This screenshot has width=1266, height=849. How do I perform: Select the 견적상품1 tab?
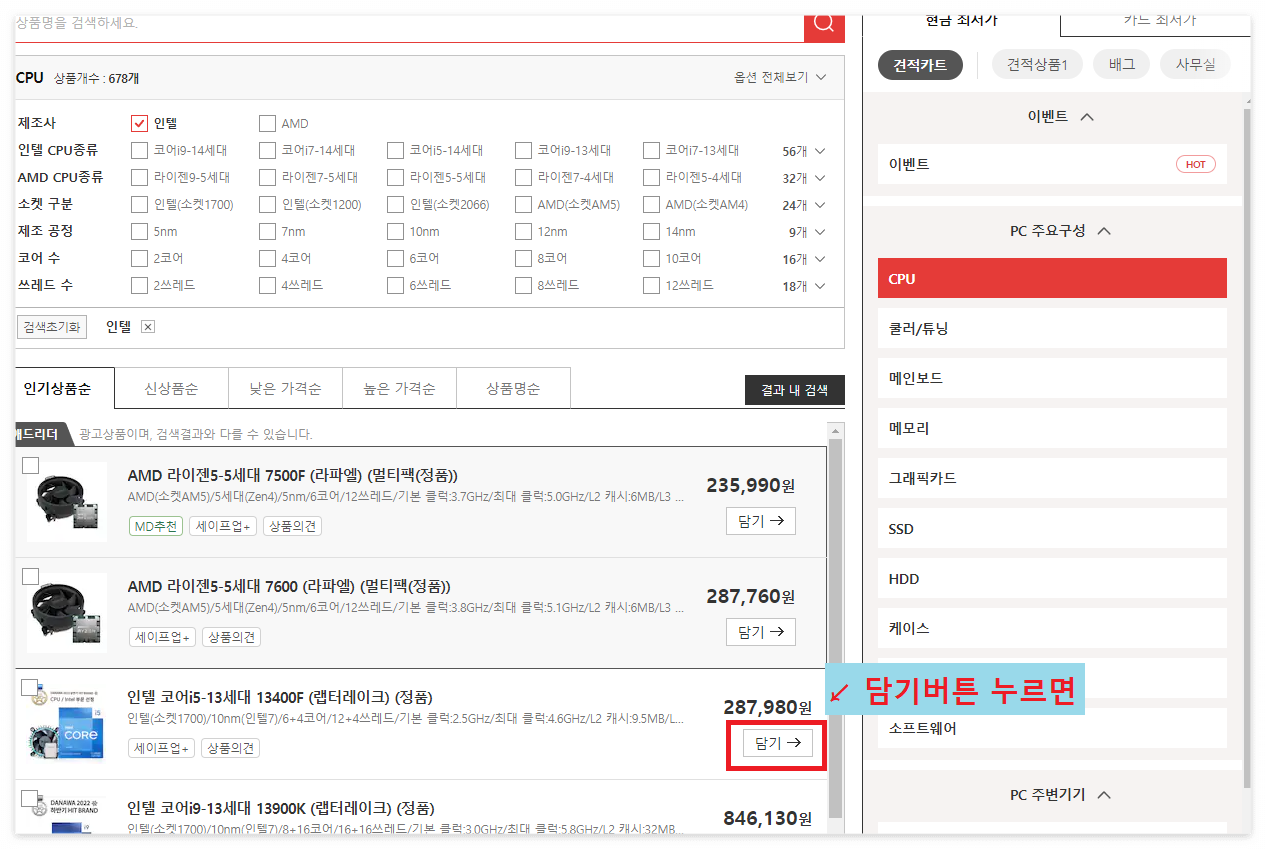pyautogui.click(x=1037, y=65)
